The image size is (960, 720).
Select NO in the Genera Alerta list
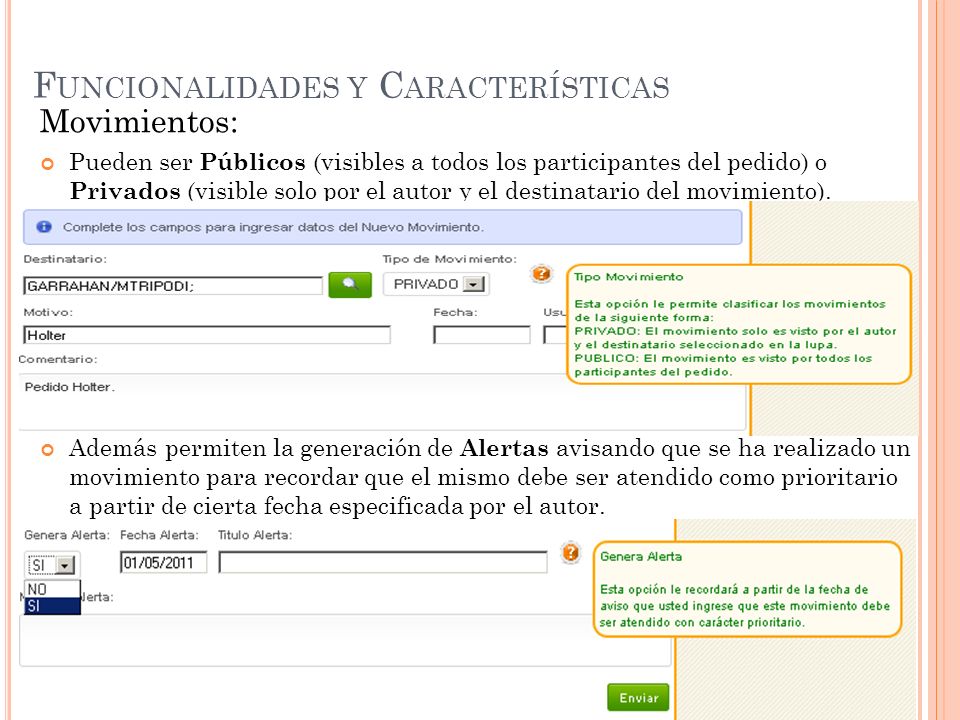(52, 589)
